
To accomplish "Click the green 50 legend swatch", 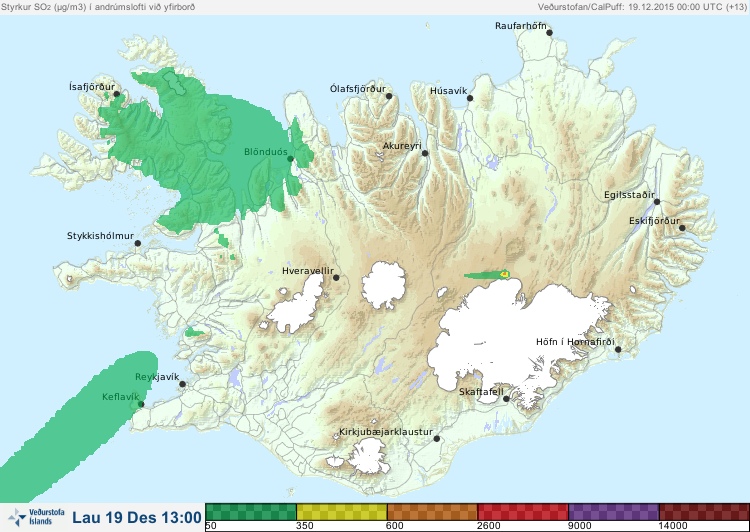I will coord(251,512).
